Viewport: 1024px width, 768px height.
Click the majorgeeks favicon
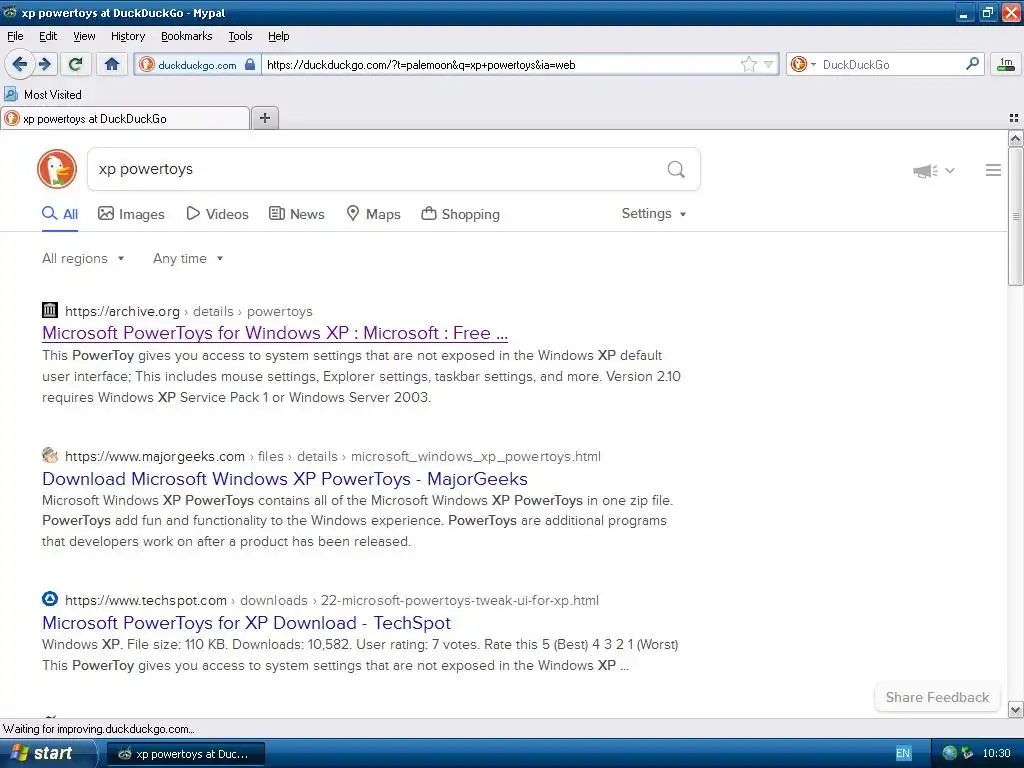[x=50, y=455]
